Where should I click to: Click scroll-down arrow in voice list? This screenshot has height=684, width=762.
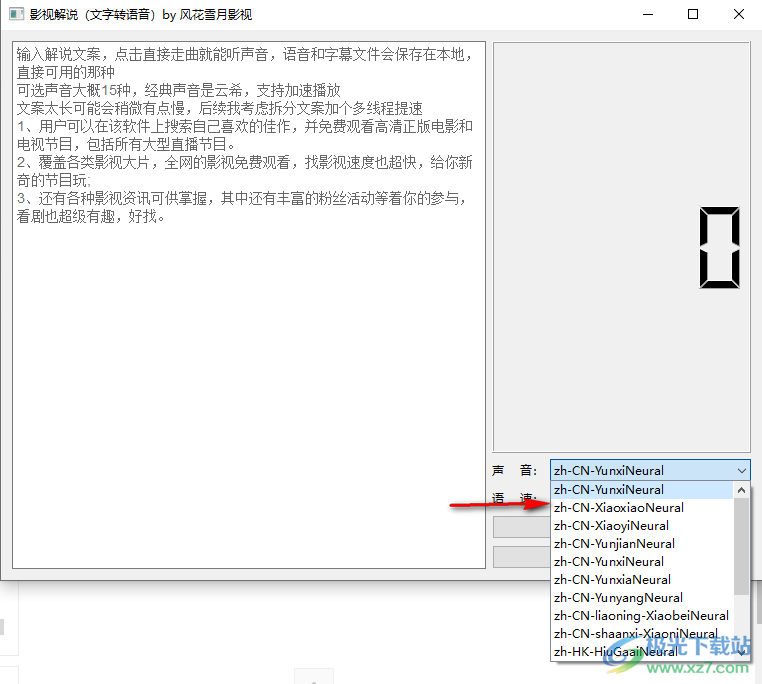coord(741,651)
